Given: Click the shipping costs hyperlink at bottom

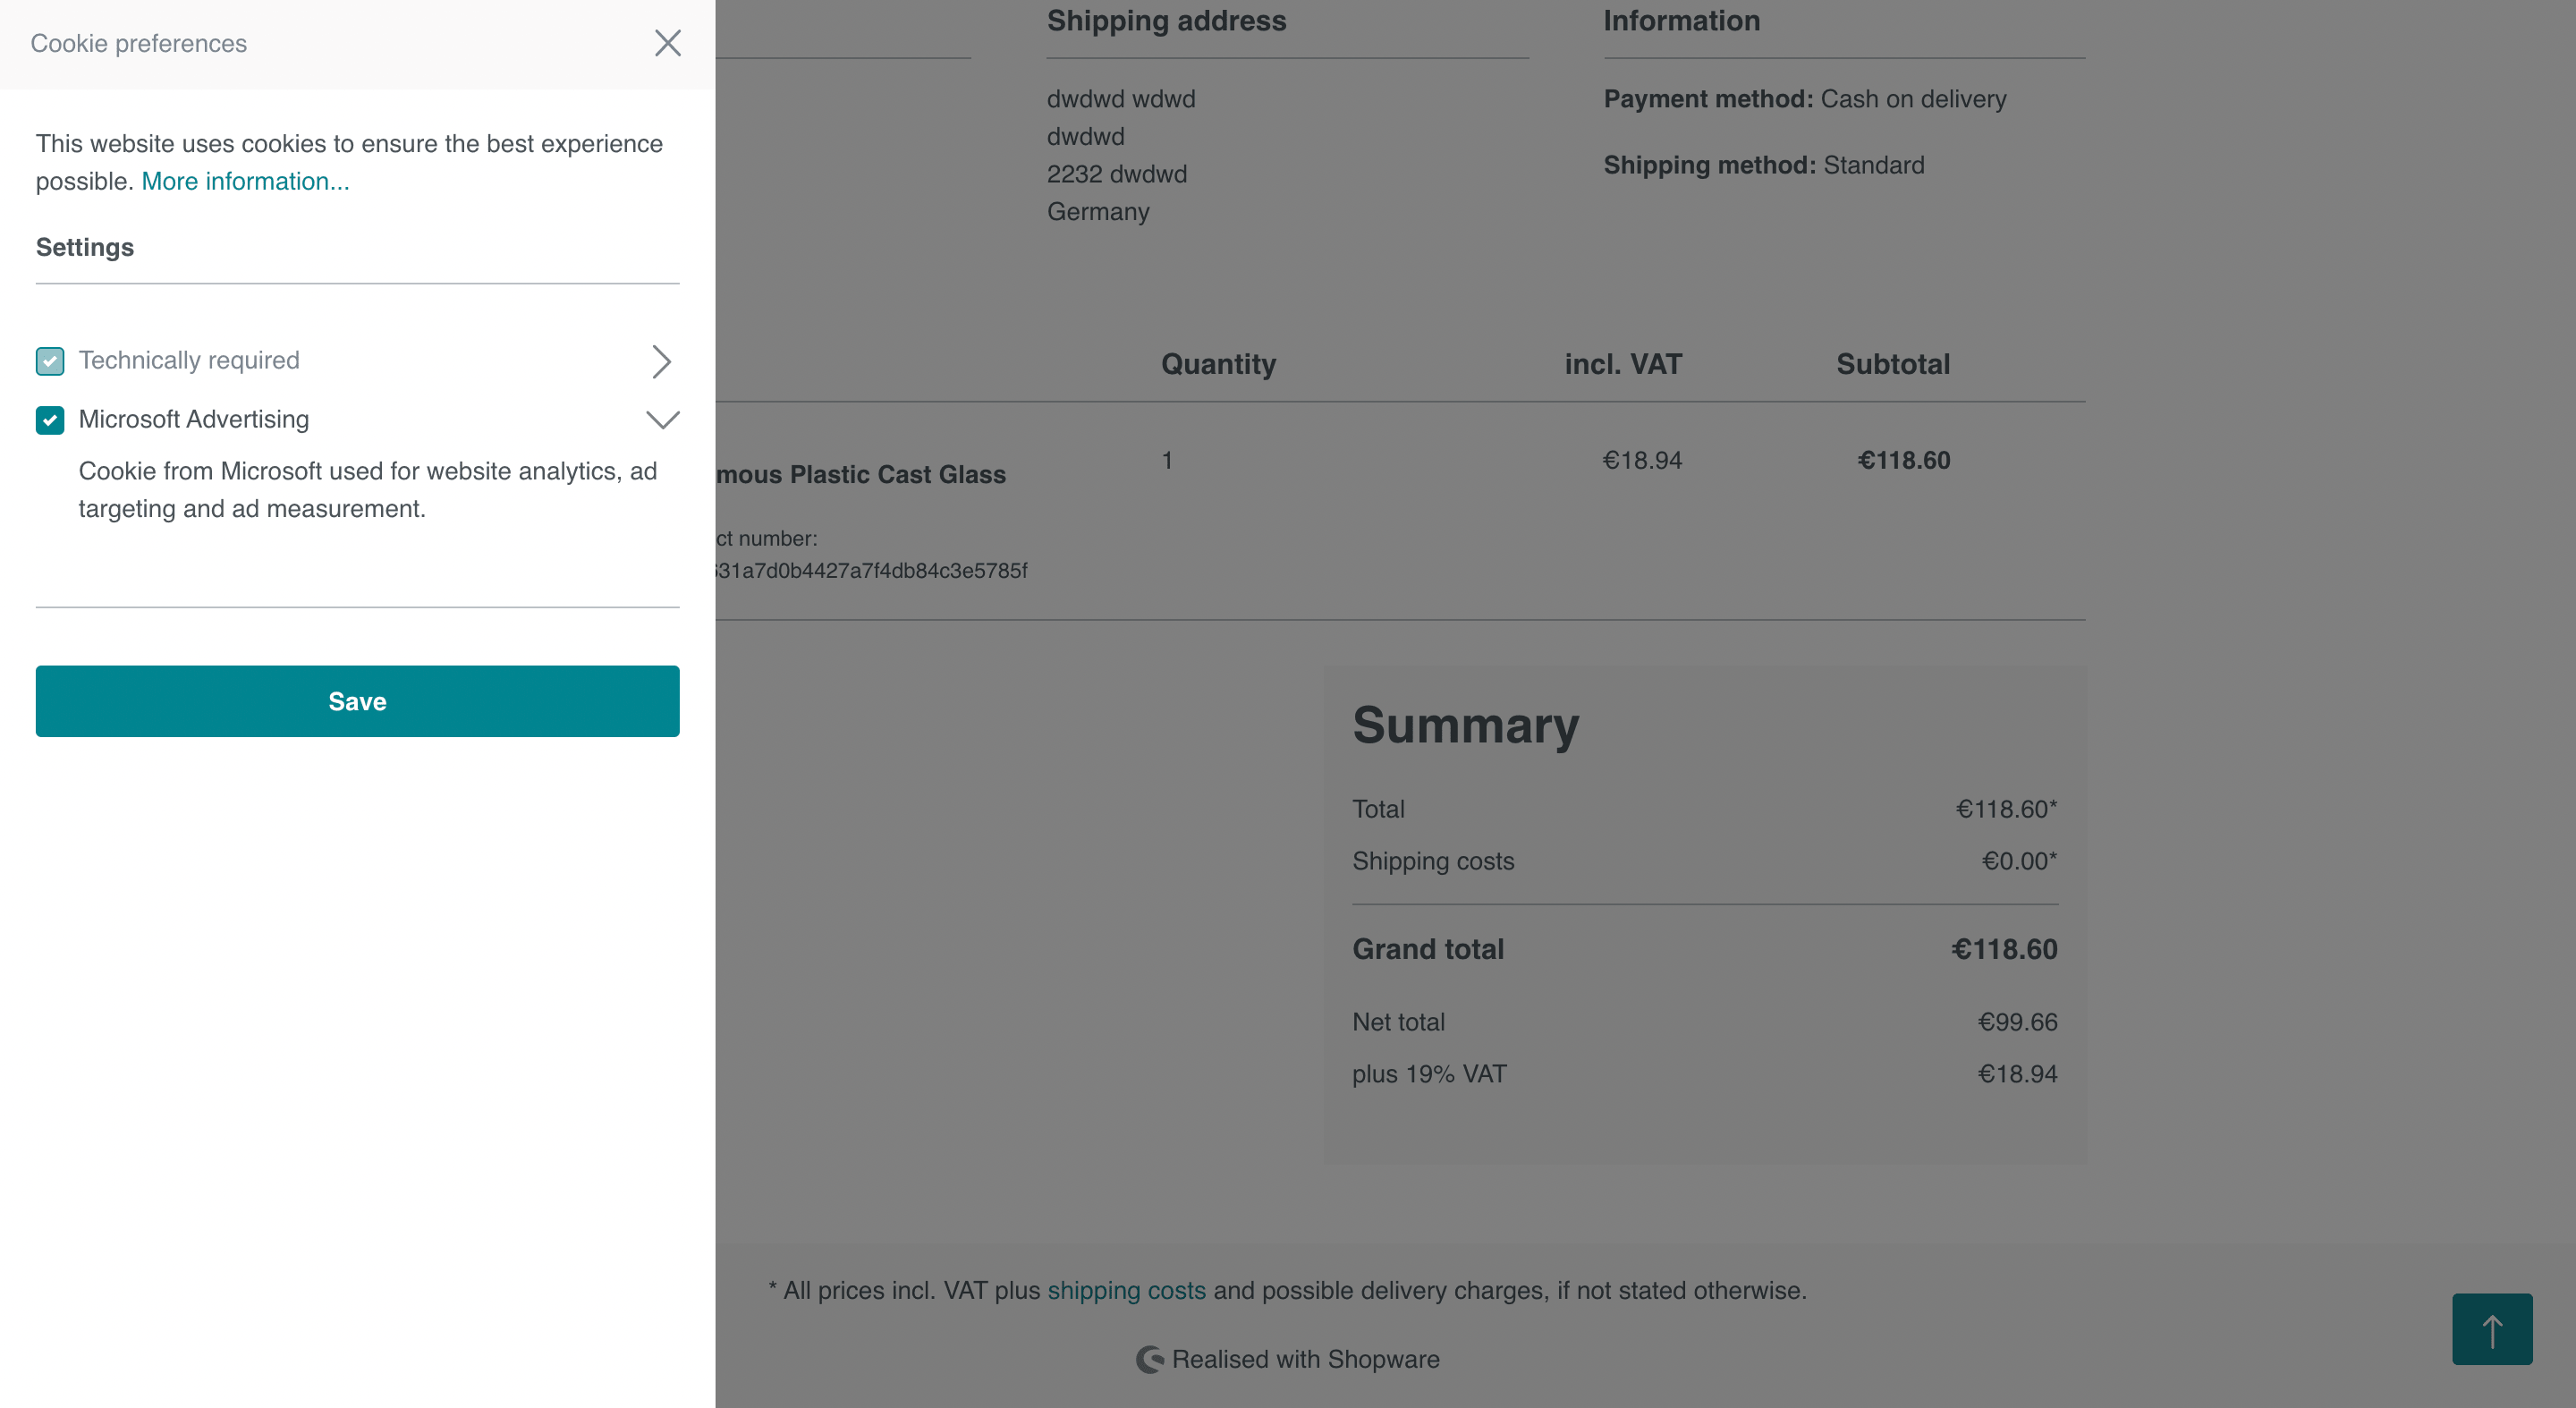Looking at the screenshot, I should pos(1127,1290).
